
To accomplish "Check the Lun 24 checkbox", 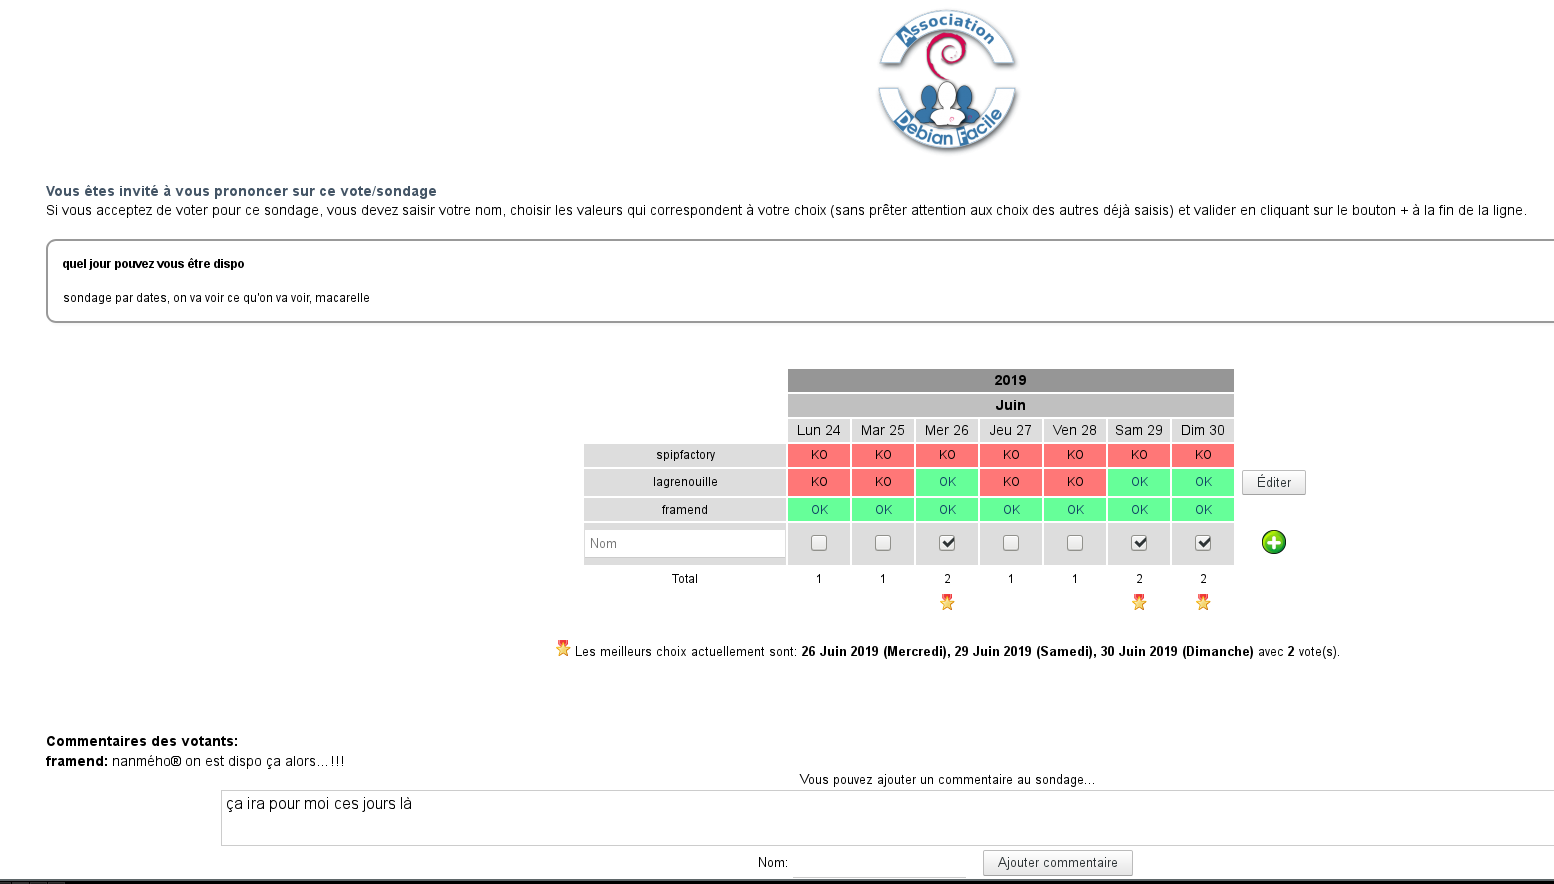I will [819, 543].
